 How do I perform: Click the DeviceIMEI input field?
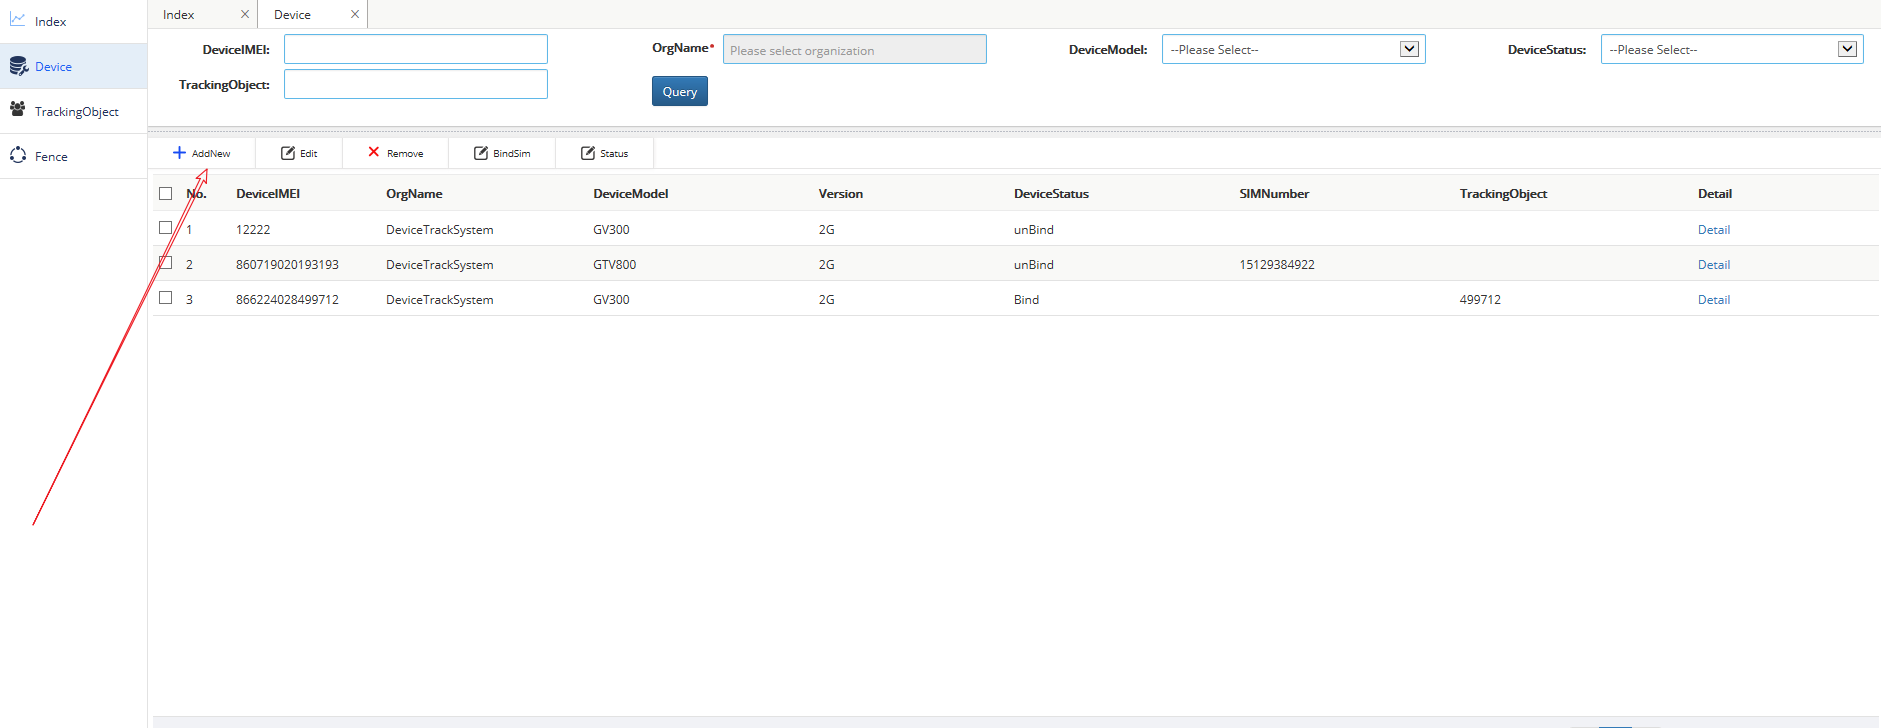pyautogui.click(x=415, y=49)
